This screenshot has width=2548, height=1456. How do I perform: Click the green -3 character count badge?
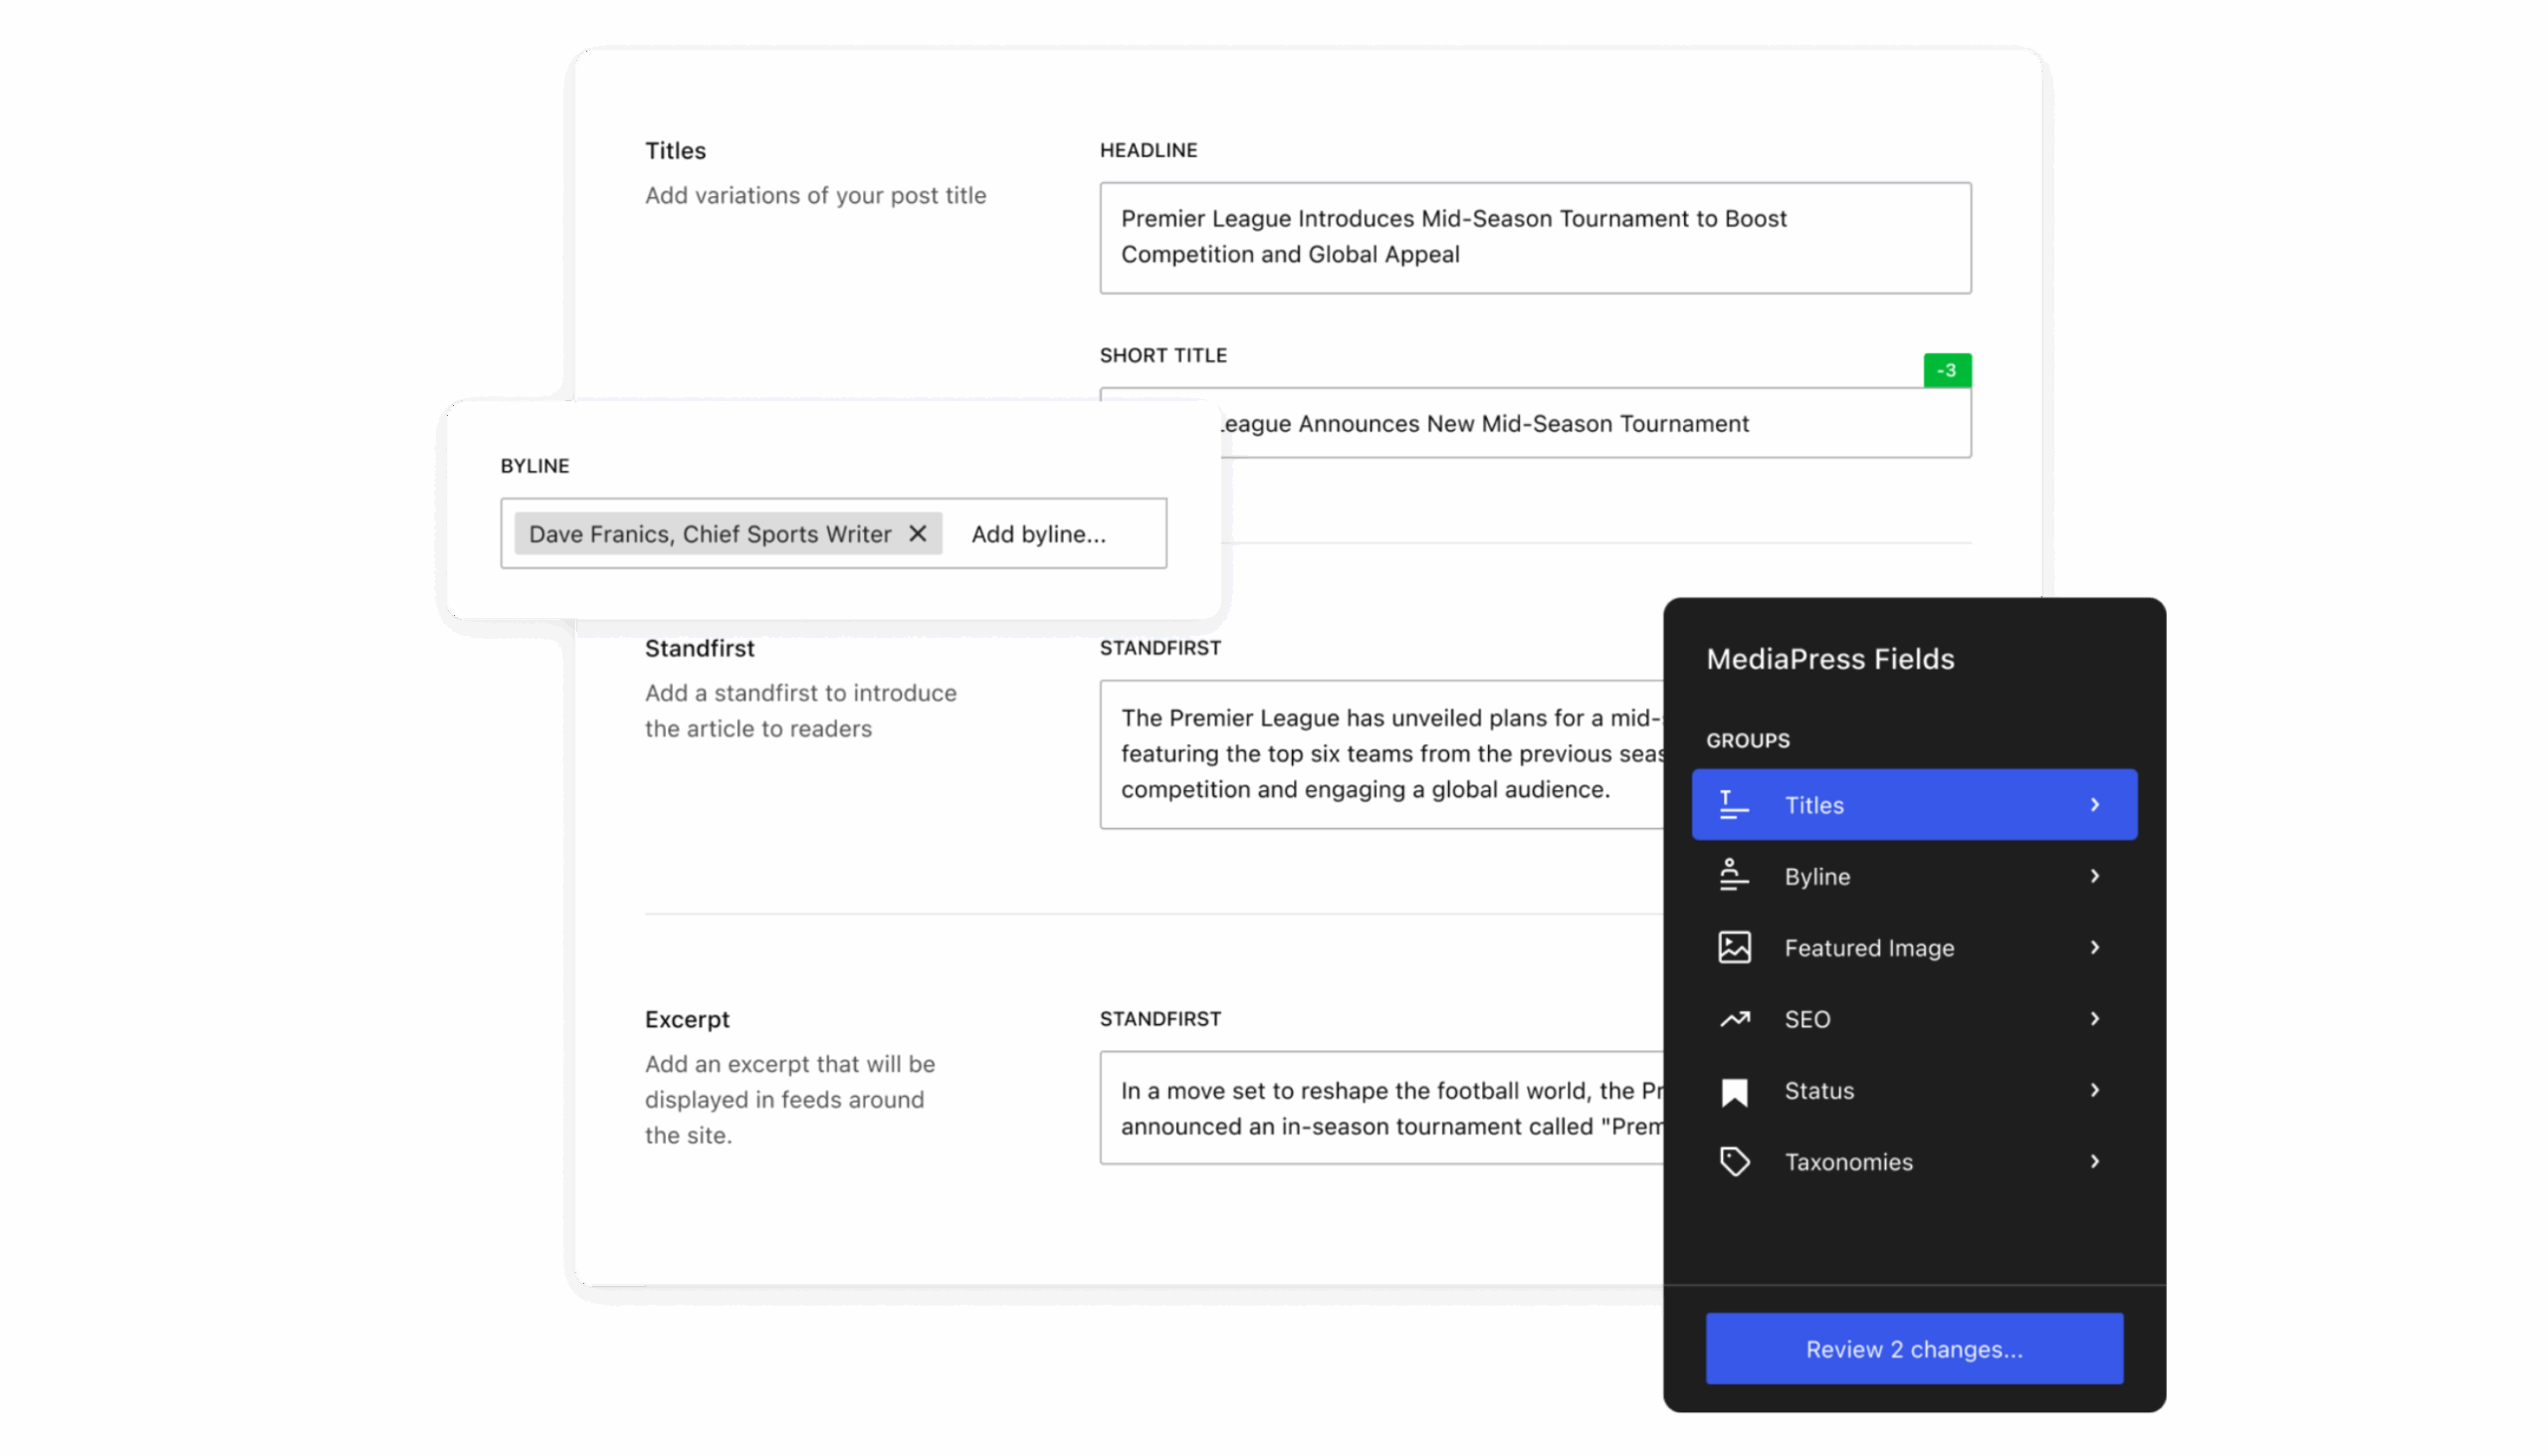(1946, 371)
